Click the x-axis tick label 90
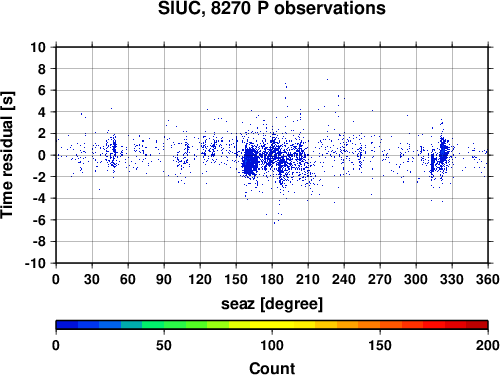Image resolution: width=500 pixels, height=375 pixels. (x=164, y=279)
